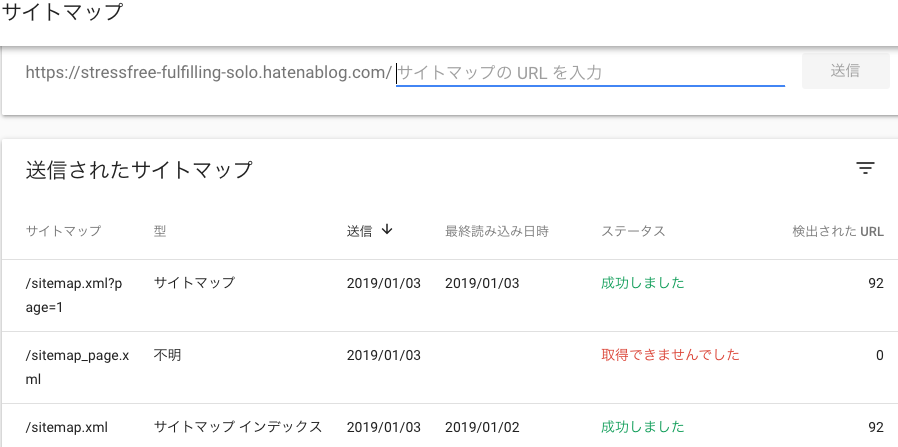Click the 送信 submit button
The width and height of the screenshot is (898, 447).
[x=845, y=71]
